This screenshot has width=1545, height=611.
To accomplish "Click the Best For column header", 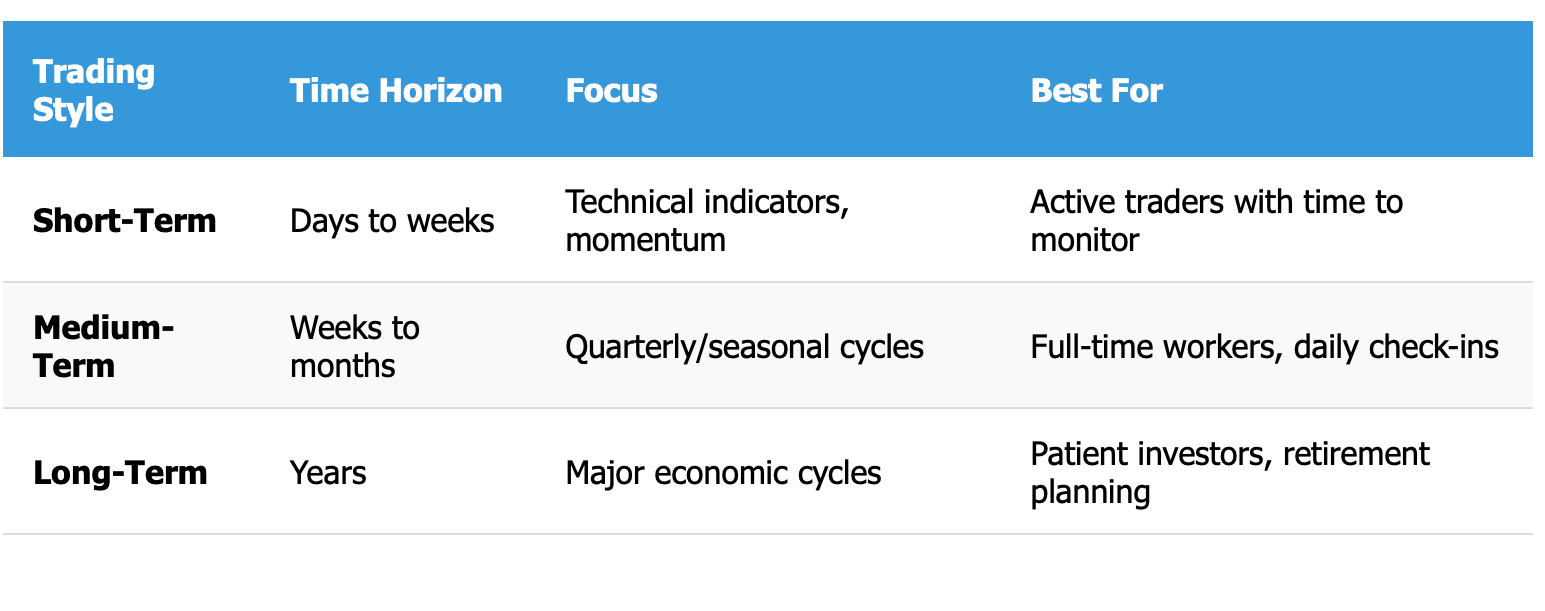I will click(x=1097, y=91).
